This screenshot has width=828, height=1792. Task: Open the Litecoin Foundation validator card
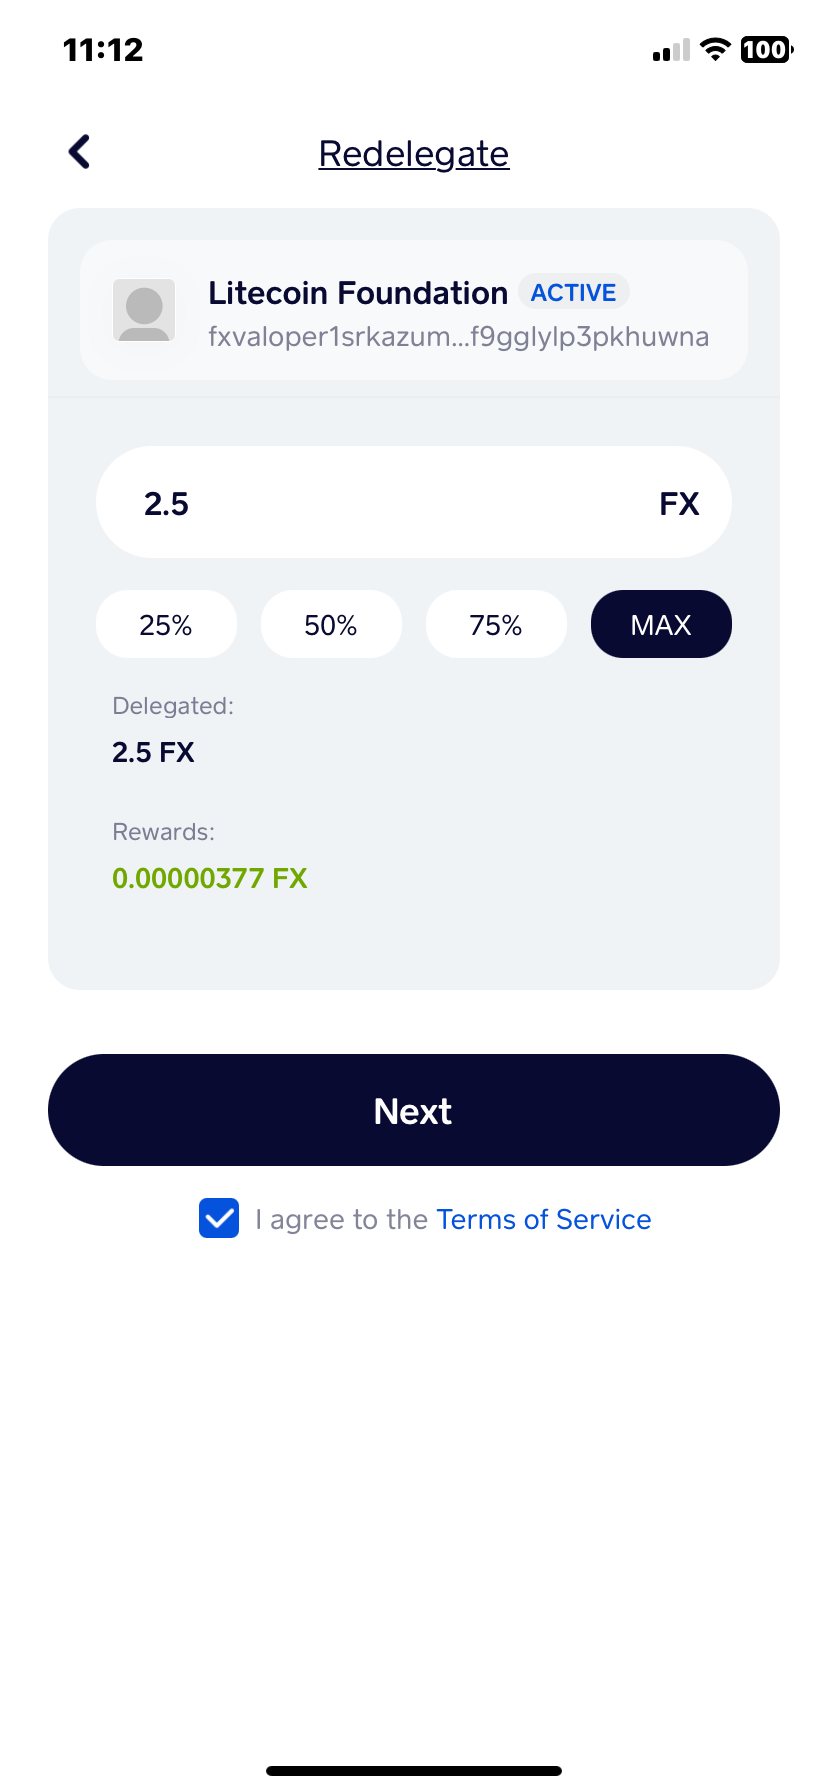coord(414,310)
